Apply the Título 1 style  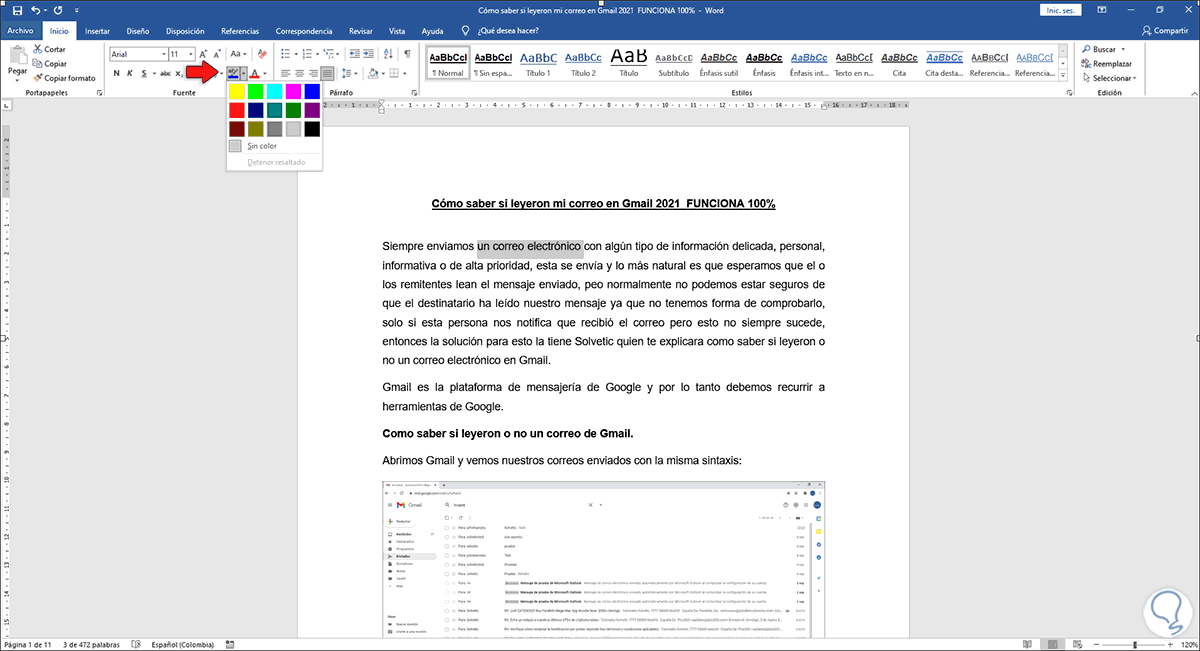tap(539, 63)
